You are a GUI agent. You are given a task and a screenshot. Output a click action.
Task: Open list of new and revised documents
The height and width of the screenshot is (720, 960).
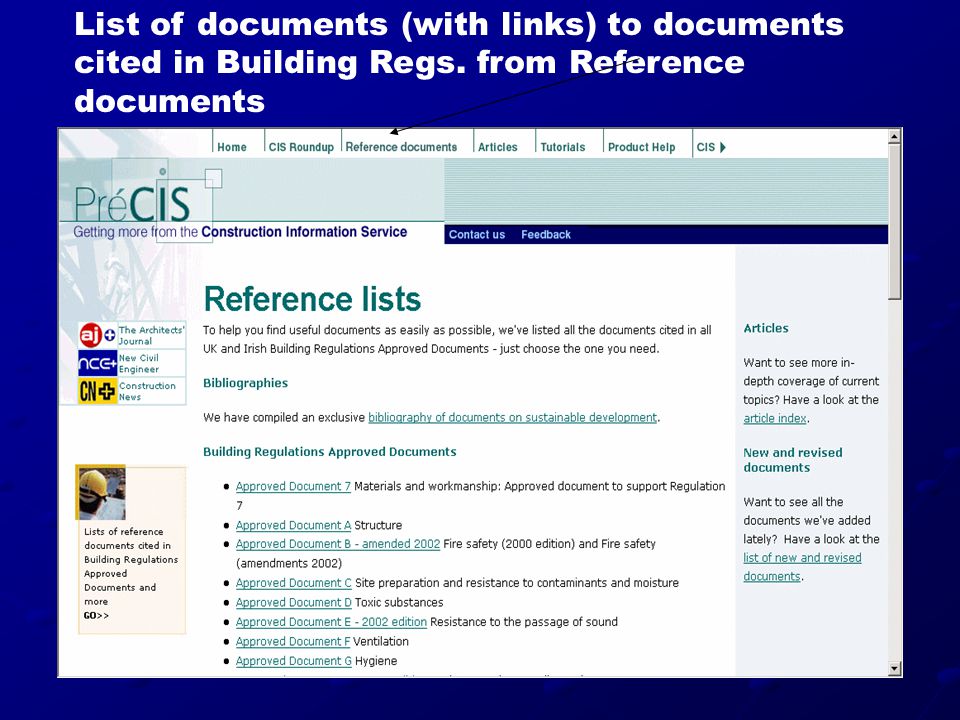802,567
